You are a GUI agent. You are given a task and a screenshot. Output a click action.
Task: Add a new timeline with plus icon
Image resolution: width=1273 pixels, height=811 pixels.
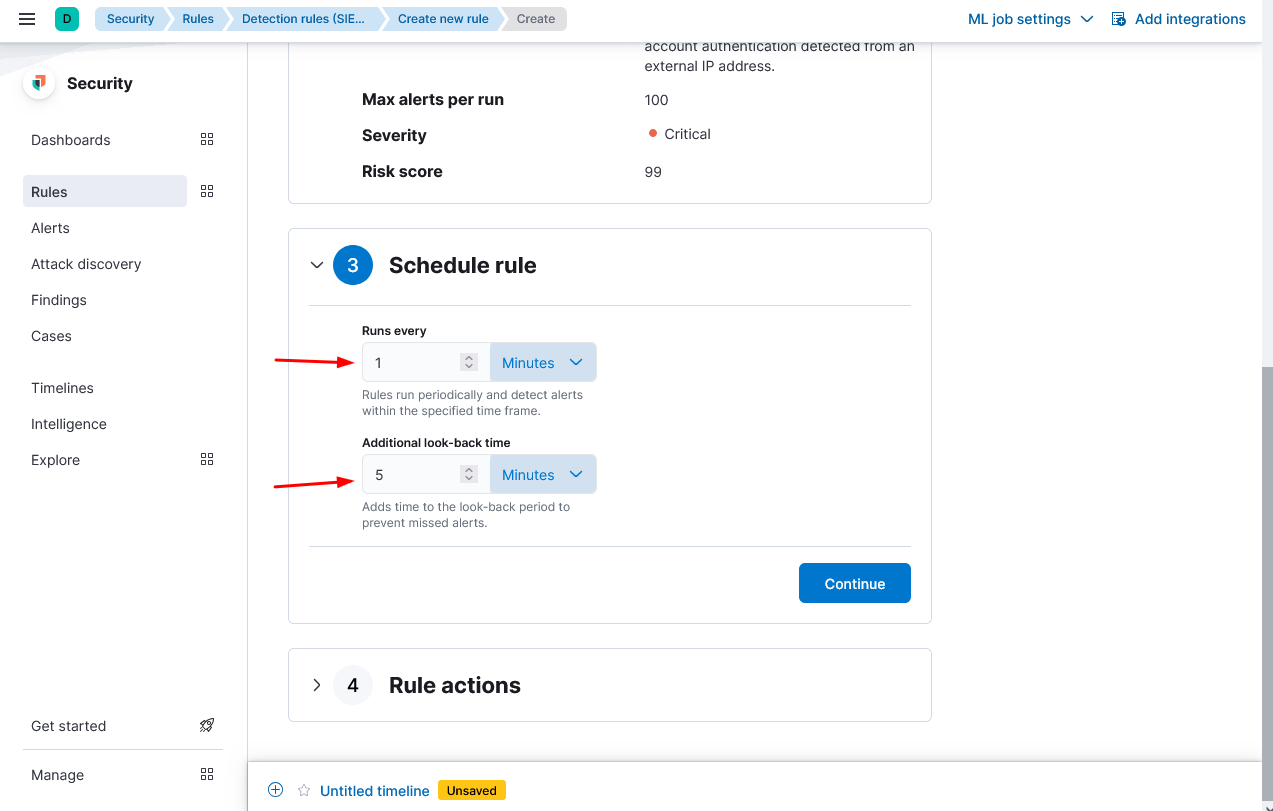pos(276,790)
